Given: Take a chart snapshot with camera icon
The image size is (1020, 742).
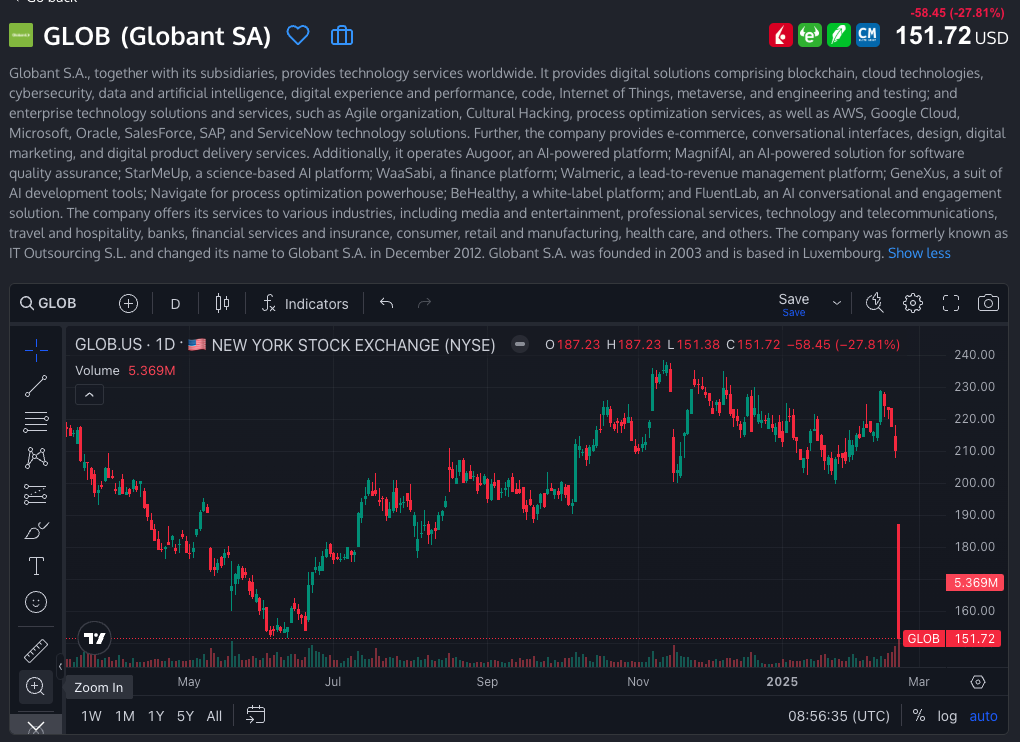Looking at the screenshot, I should (x=988, y=303).
